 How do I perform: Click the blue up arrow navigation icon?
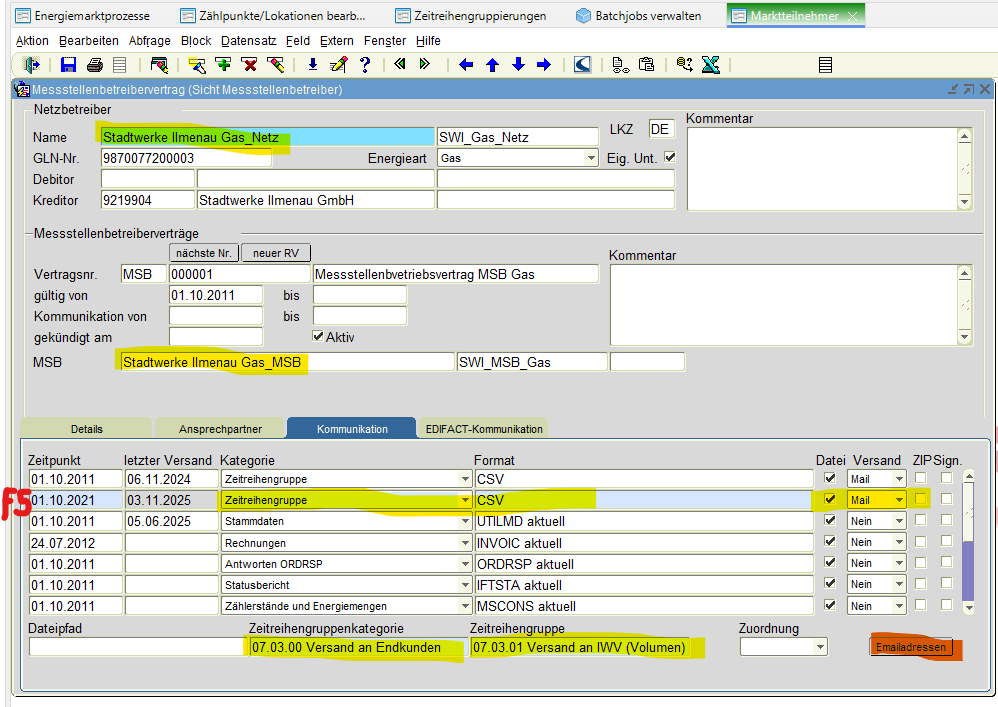(492, 65)
